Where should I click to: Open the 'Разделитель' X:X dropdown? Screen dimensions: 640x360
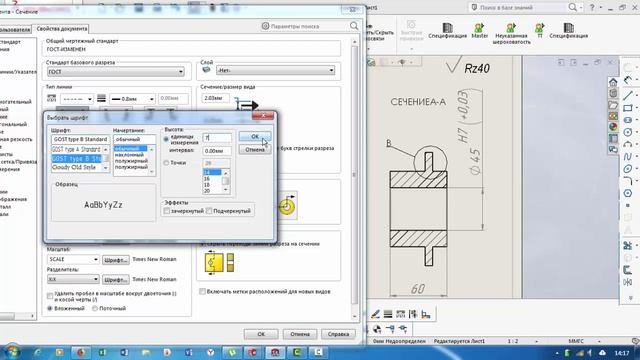[73, 279]
